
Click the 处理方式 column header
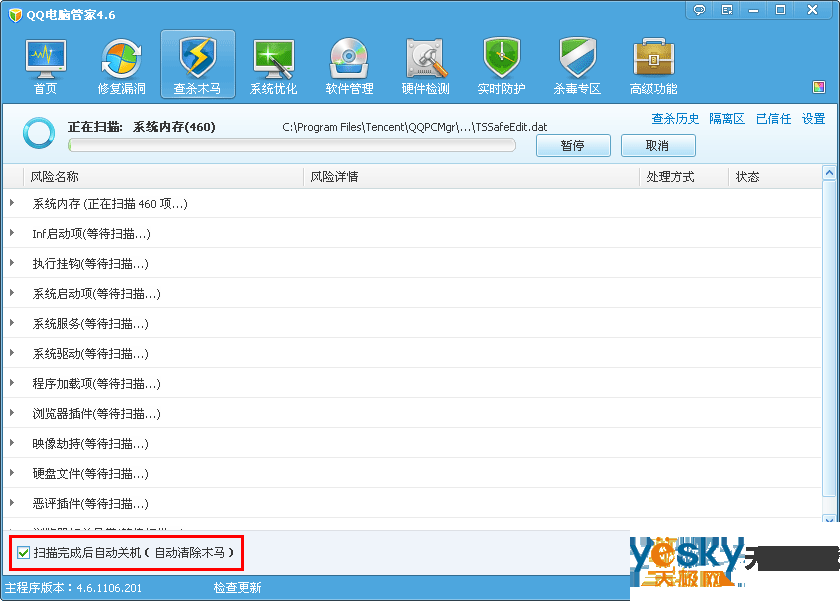coord(684,177)
